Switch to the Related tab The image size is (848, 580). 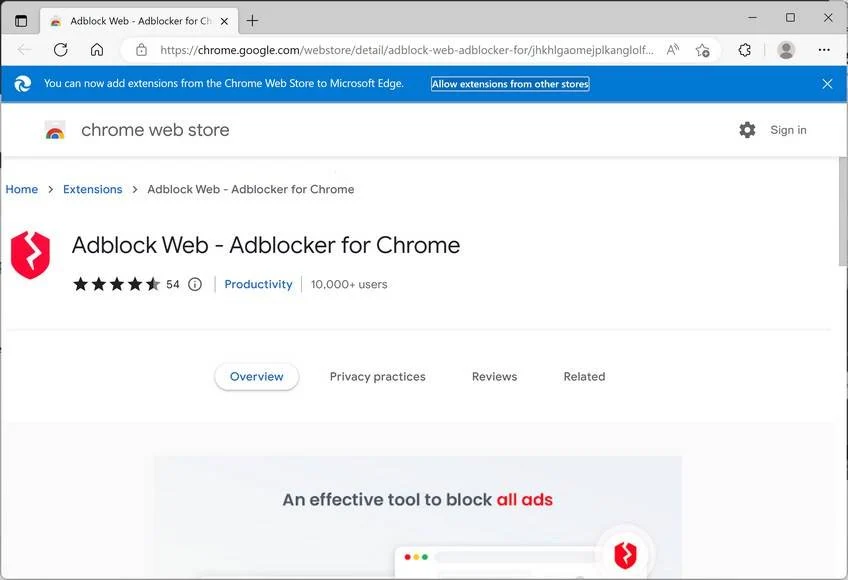[x=584, y=377]
